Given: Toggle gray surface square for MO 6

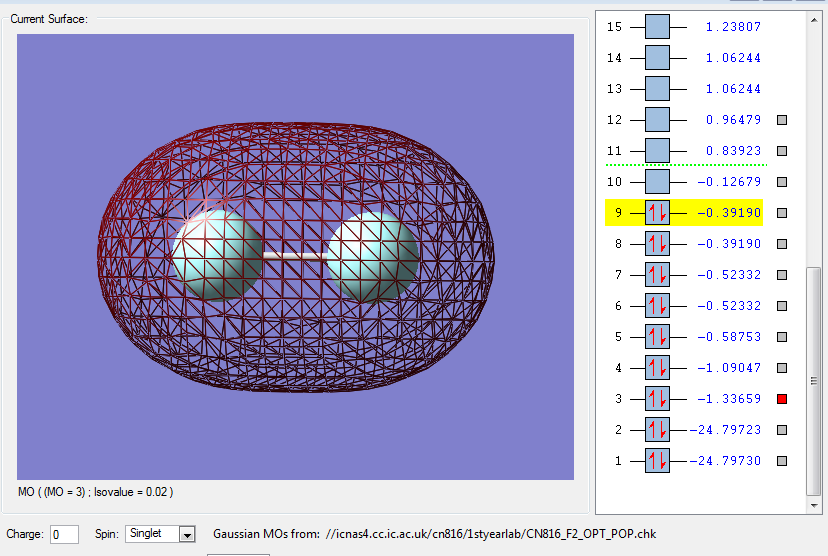Looking at the screenshot, I should coord(783,306).
